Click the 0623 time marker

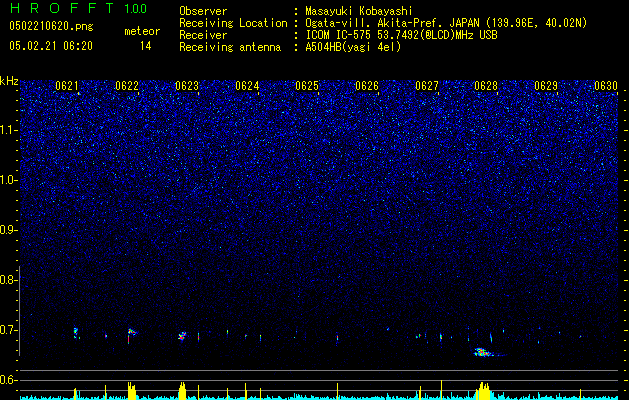[x=187, y=86]
